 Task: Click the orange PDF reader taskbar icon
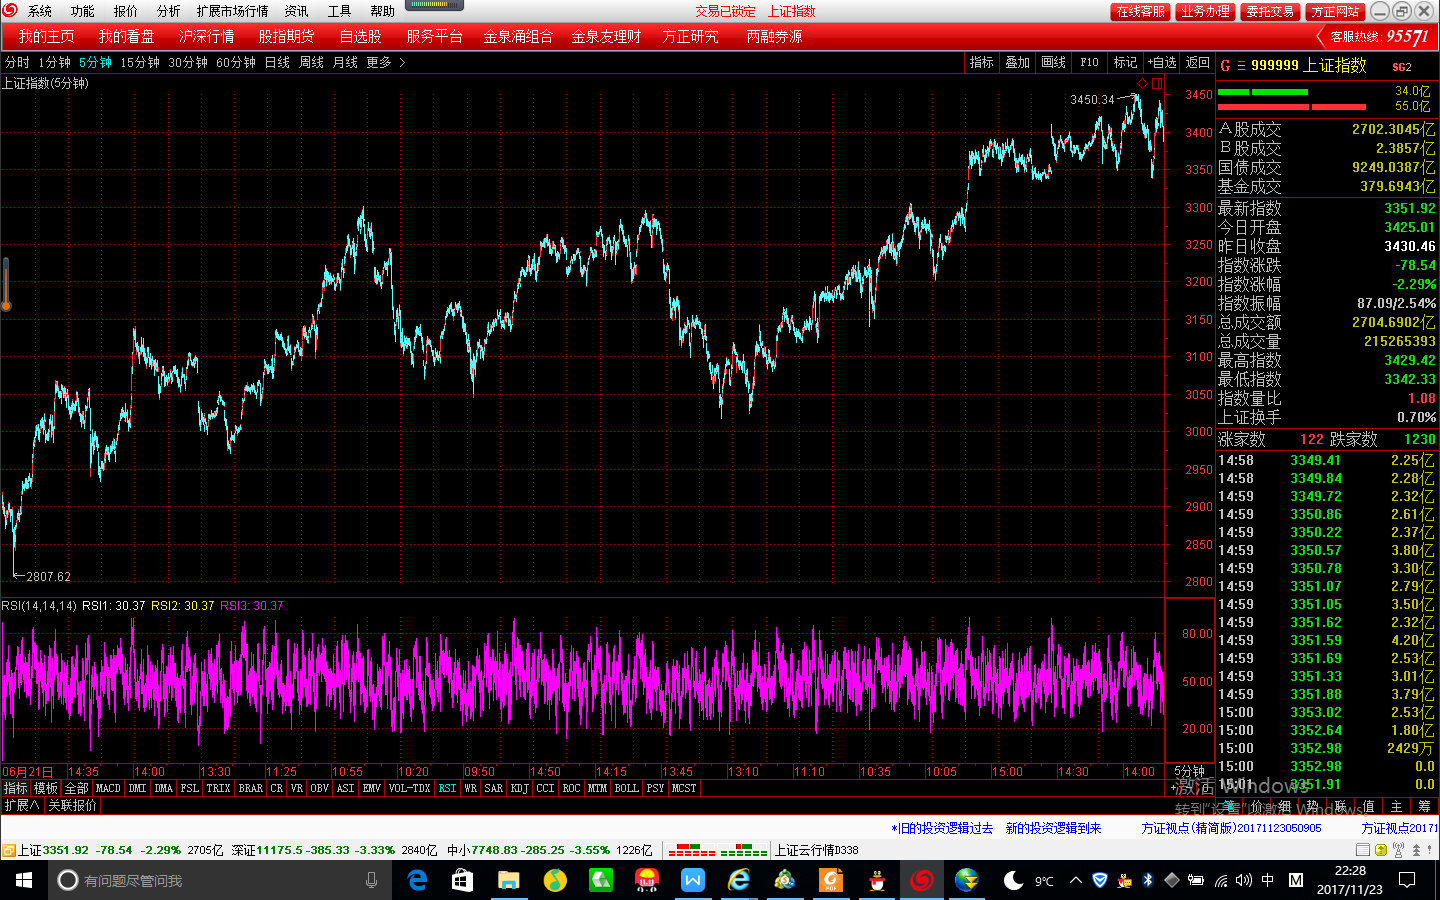(x=831, y=880)
